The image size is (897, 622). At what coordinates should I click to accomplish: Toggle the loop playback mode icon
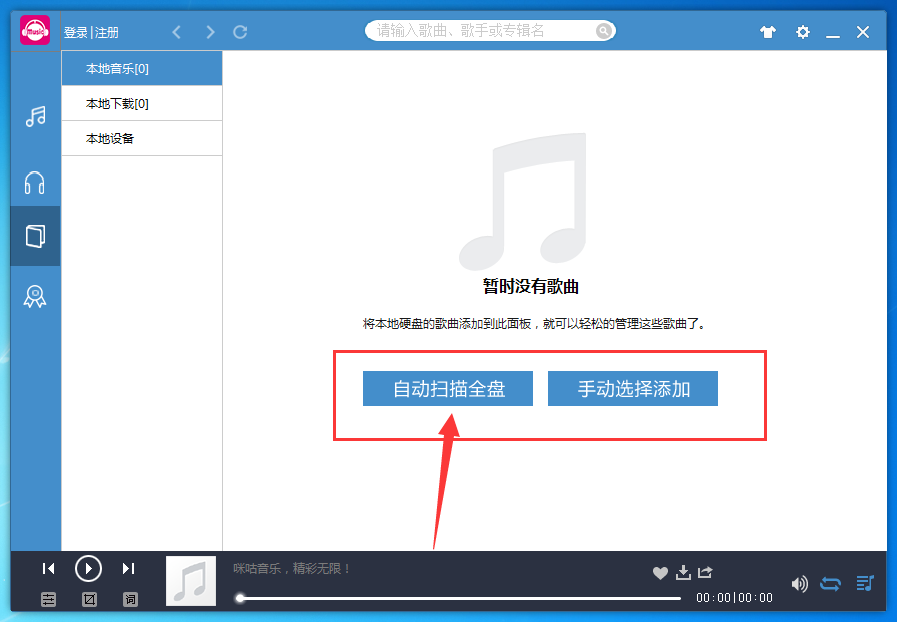tap(831, 584)
